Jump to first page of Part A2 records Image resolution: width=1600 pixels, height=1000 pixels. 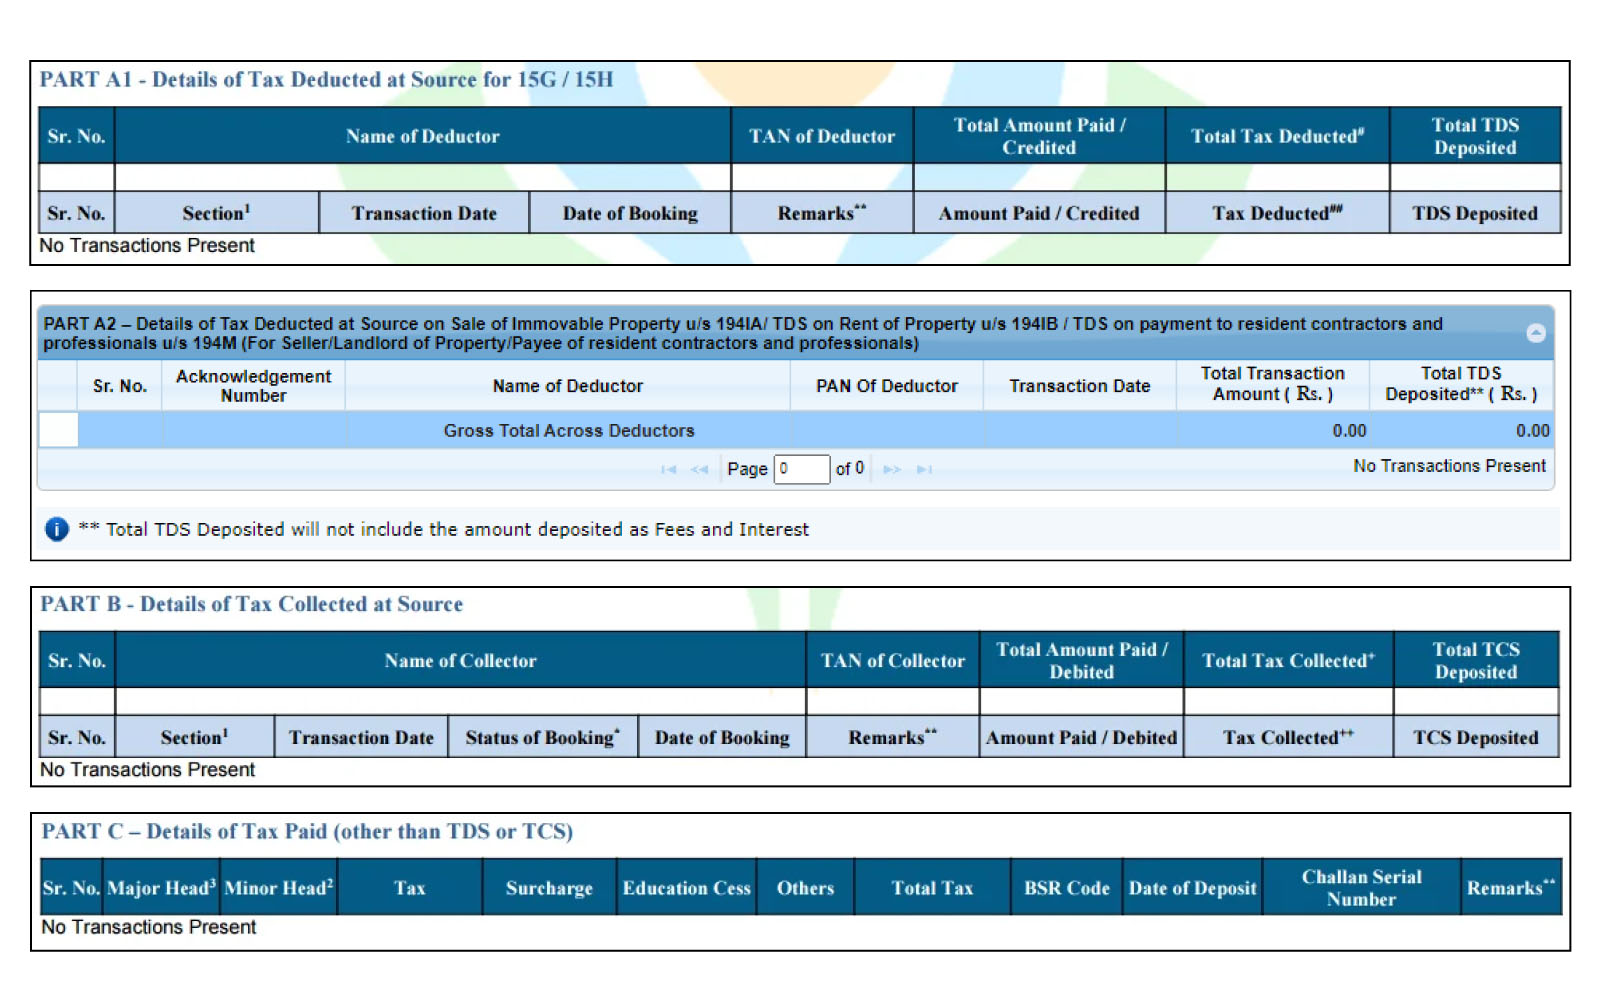click(668, 469)
